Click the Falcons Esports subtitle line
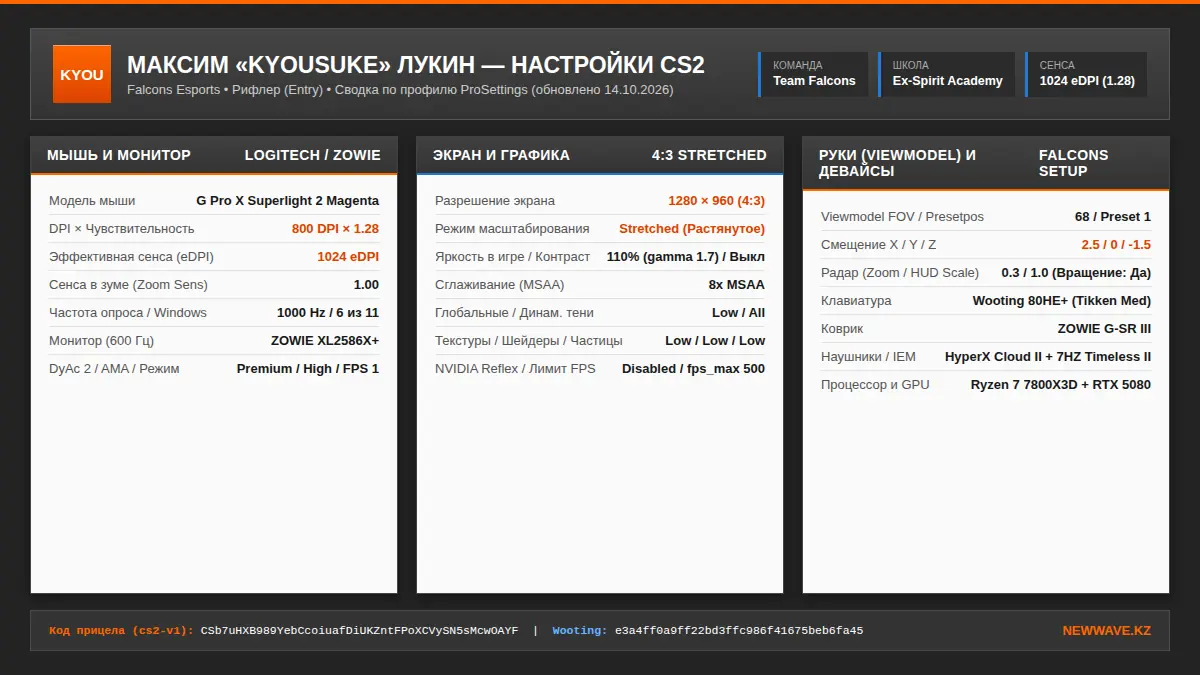This screenshot has height=675, width=1200. (x=400, y=89)
